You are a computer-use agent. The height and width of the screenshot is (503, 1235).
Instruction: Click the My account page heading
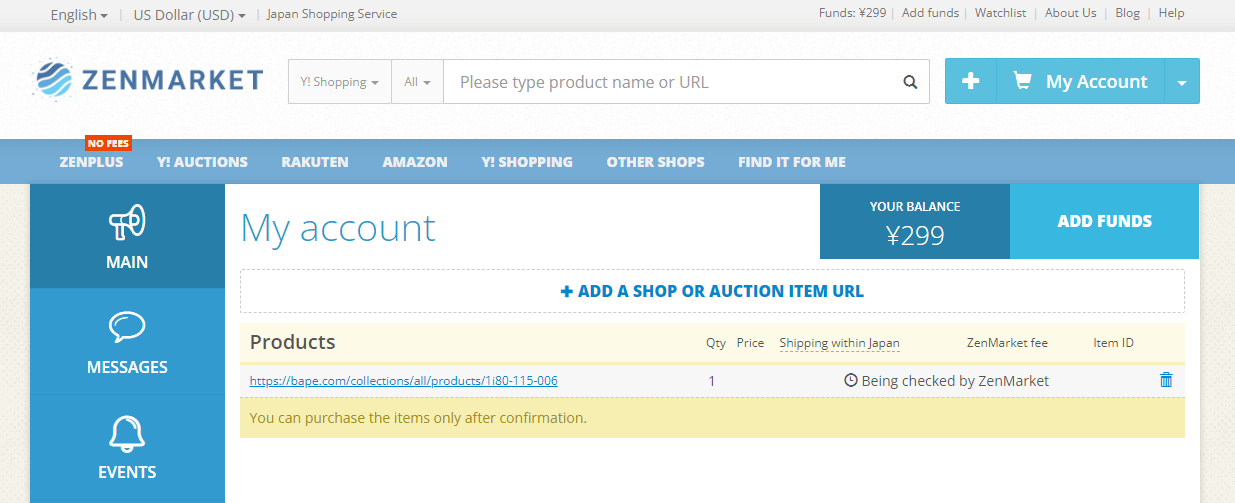click(338, 228)
